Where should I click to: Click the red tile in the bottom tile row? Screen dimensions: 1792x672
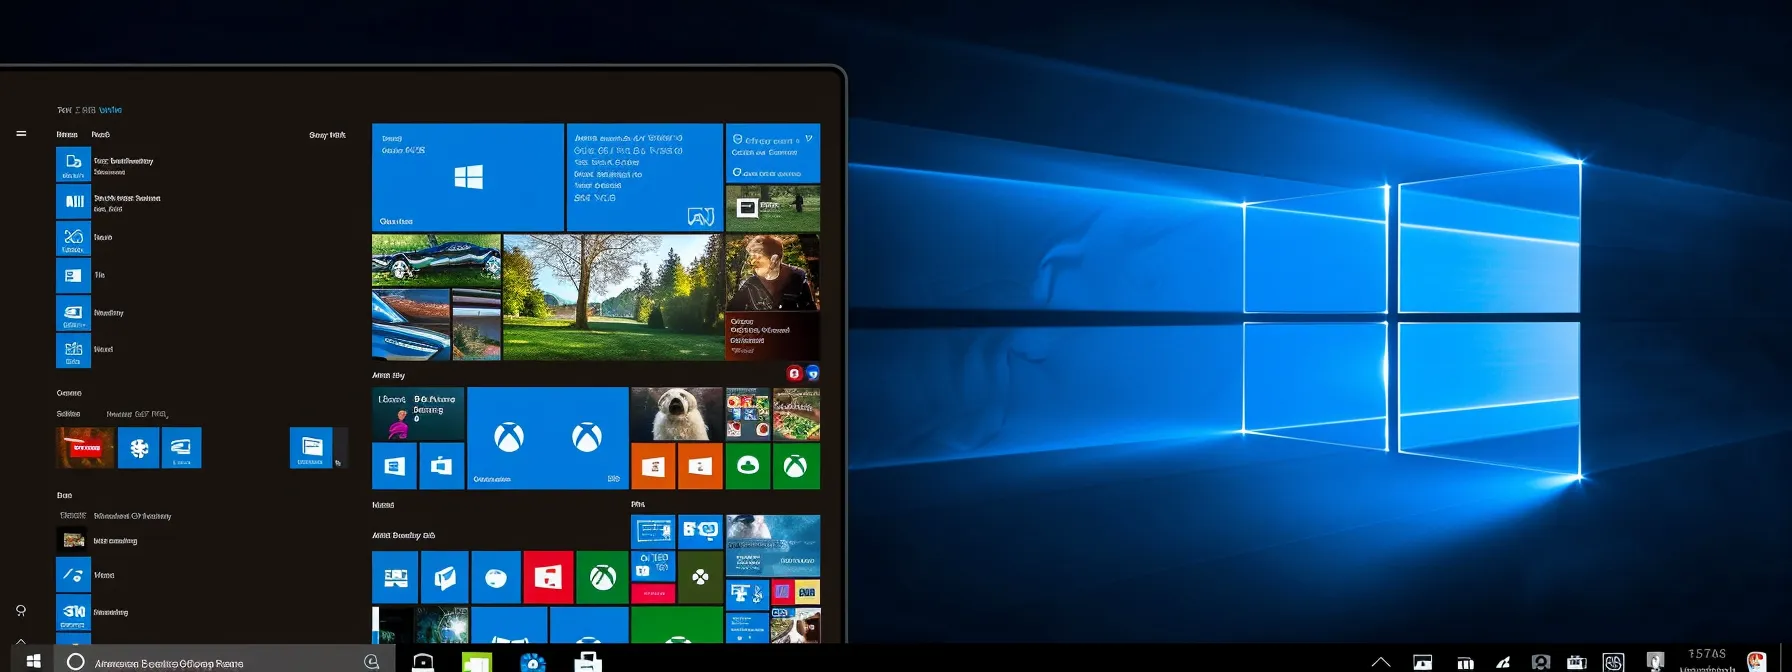(548, 577)
